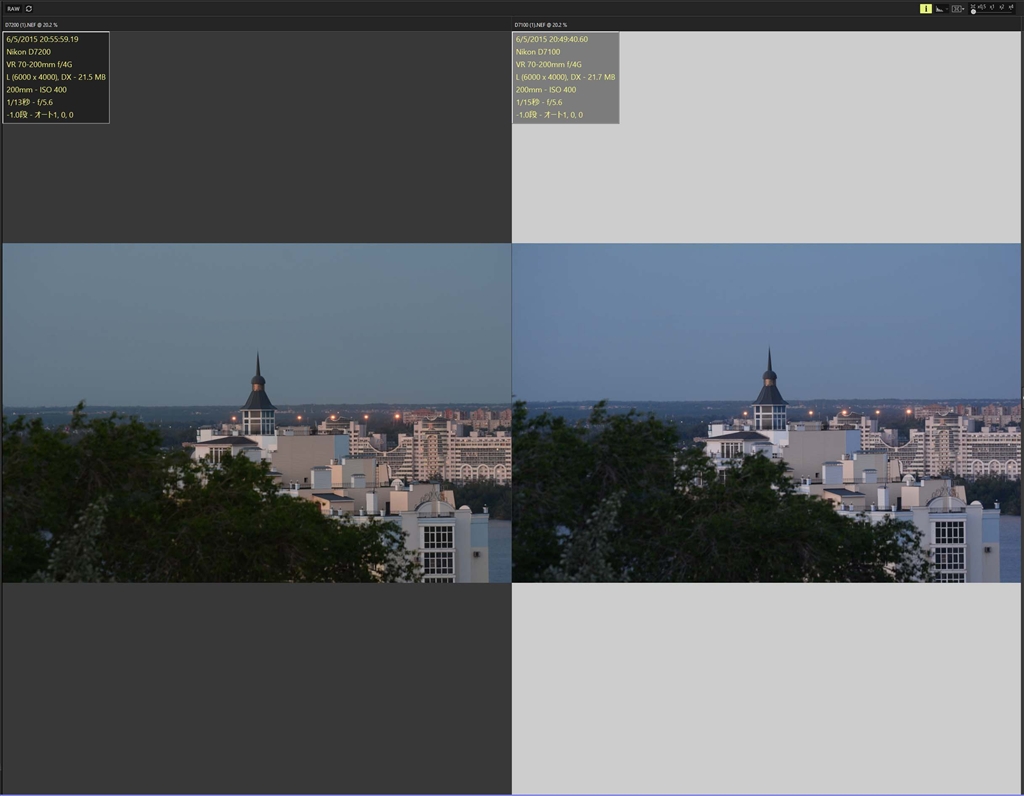Click the fit-to-window zoom icon
Screen dimensions: 1024x796
point(973,6)
